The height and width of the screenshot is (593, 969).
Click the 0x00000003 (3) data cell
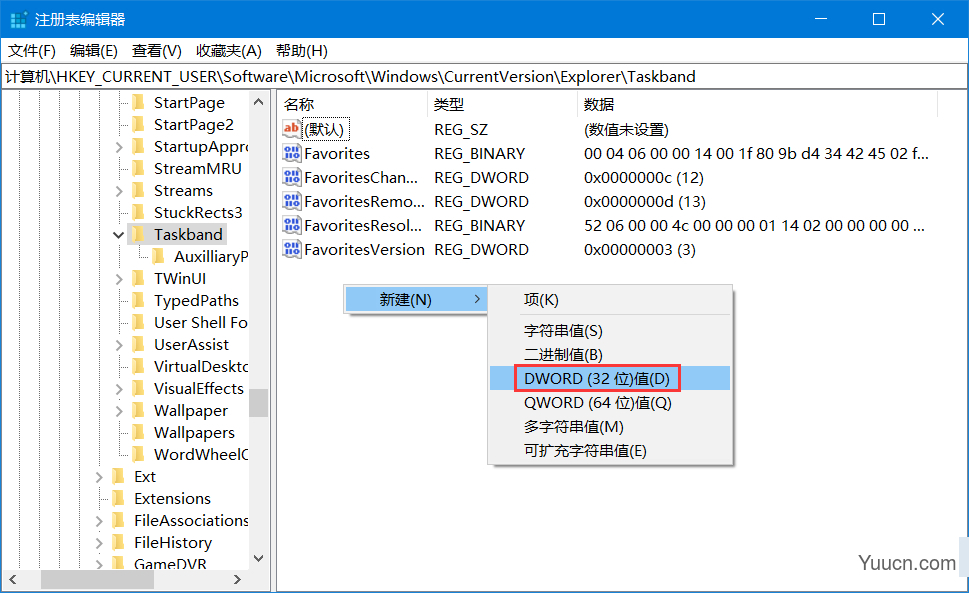pyautogui.click(x=640, y=250)
